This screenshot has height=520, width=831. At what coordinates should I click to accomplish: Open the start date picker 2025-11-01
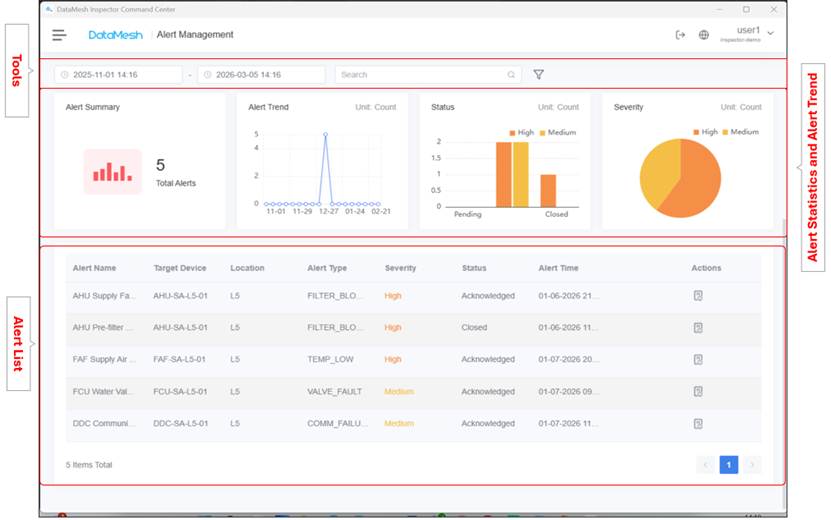pos(118,75)
